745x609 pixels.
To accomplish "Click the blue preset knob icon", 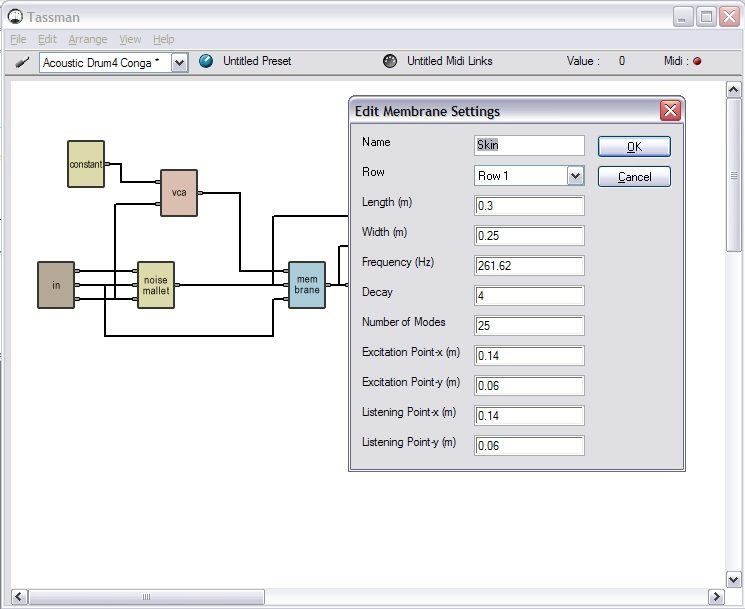I will [x=206, y=61].
